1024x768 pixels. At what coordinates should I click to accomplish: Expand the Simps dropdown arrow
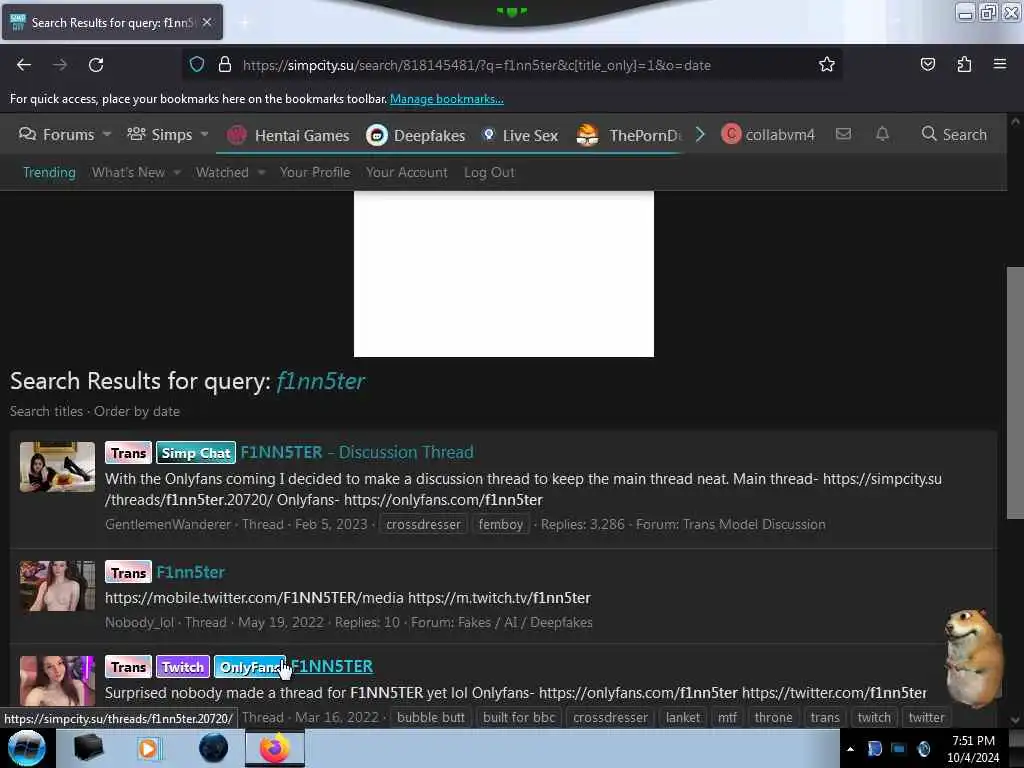[204, 134]
